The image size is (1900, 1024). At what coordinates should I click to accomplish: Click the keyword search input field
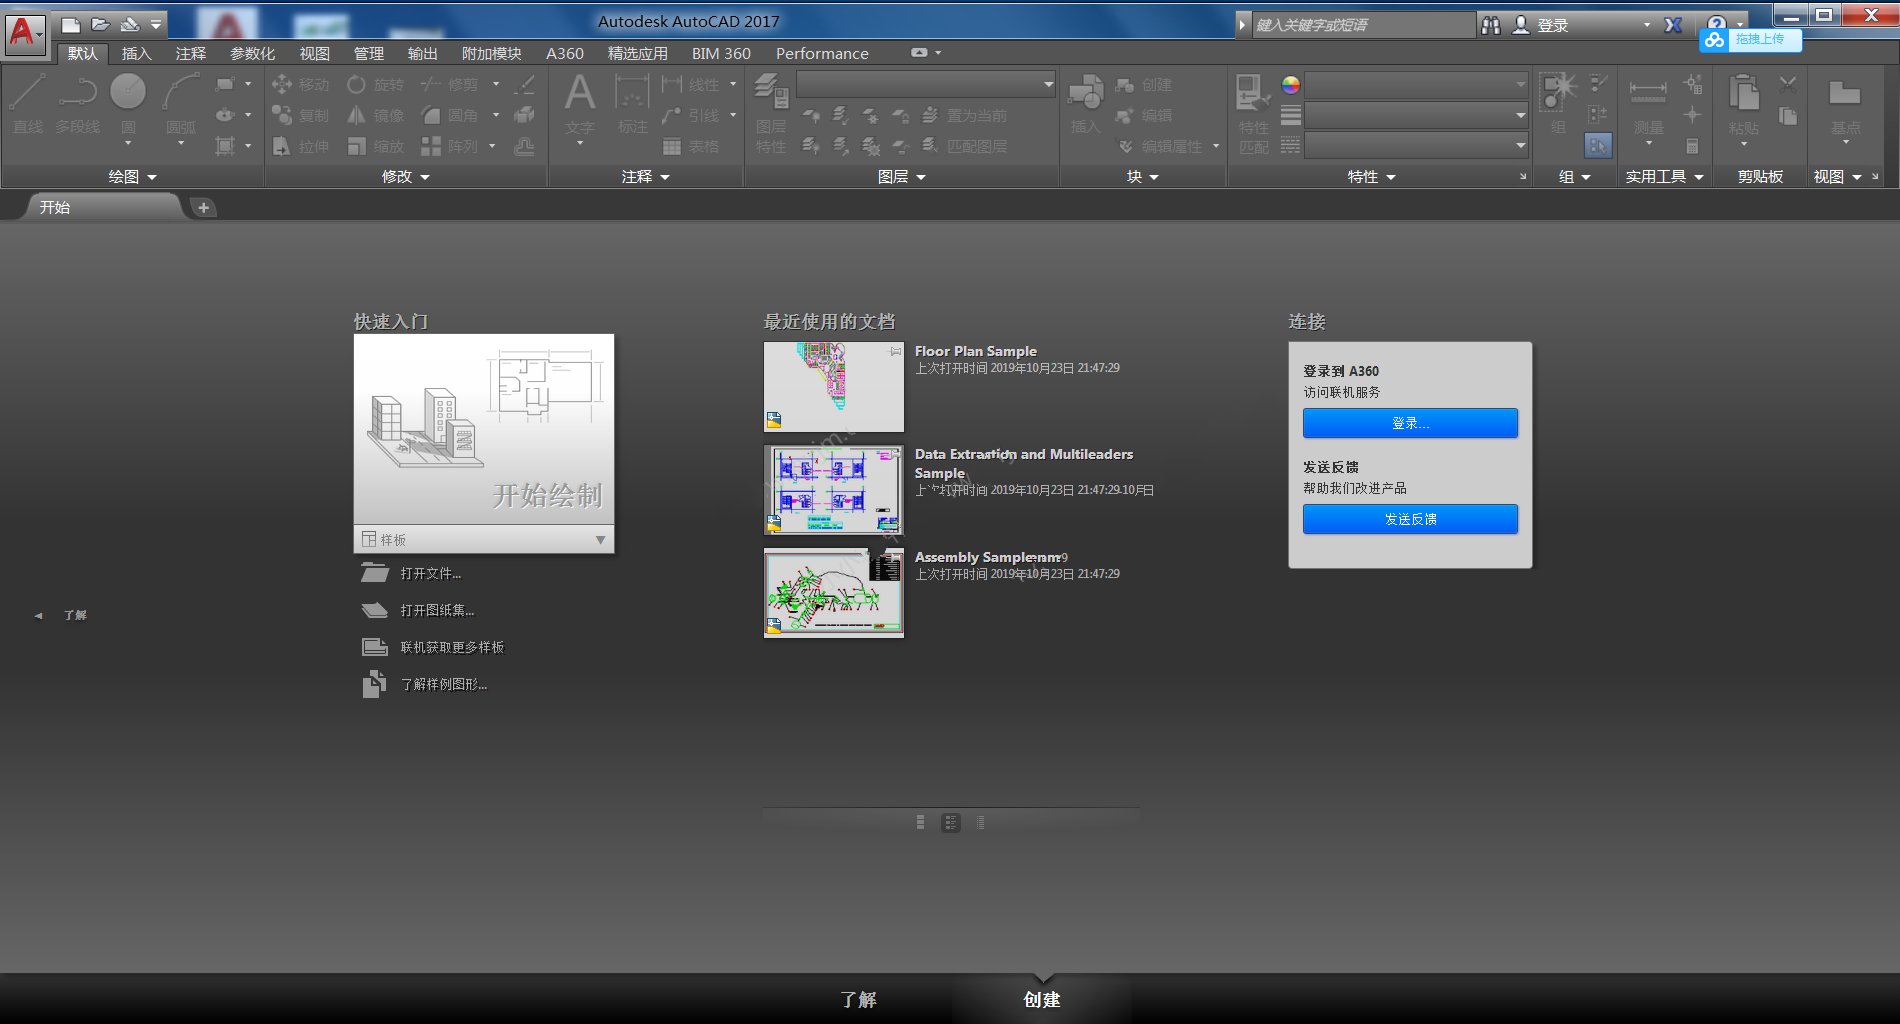point(1362,25)
